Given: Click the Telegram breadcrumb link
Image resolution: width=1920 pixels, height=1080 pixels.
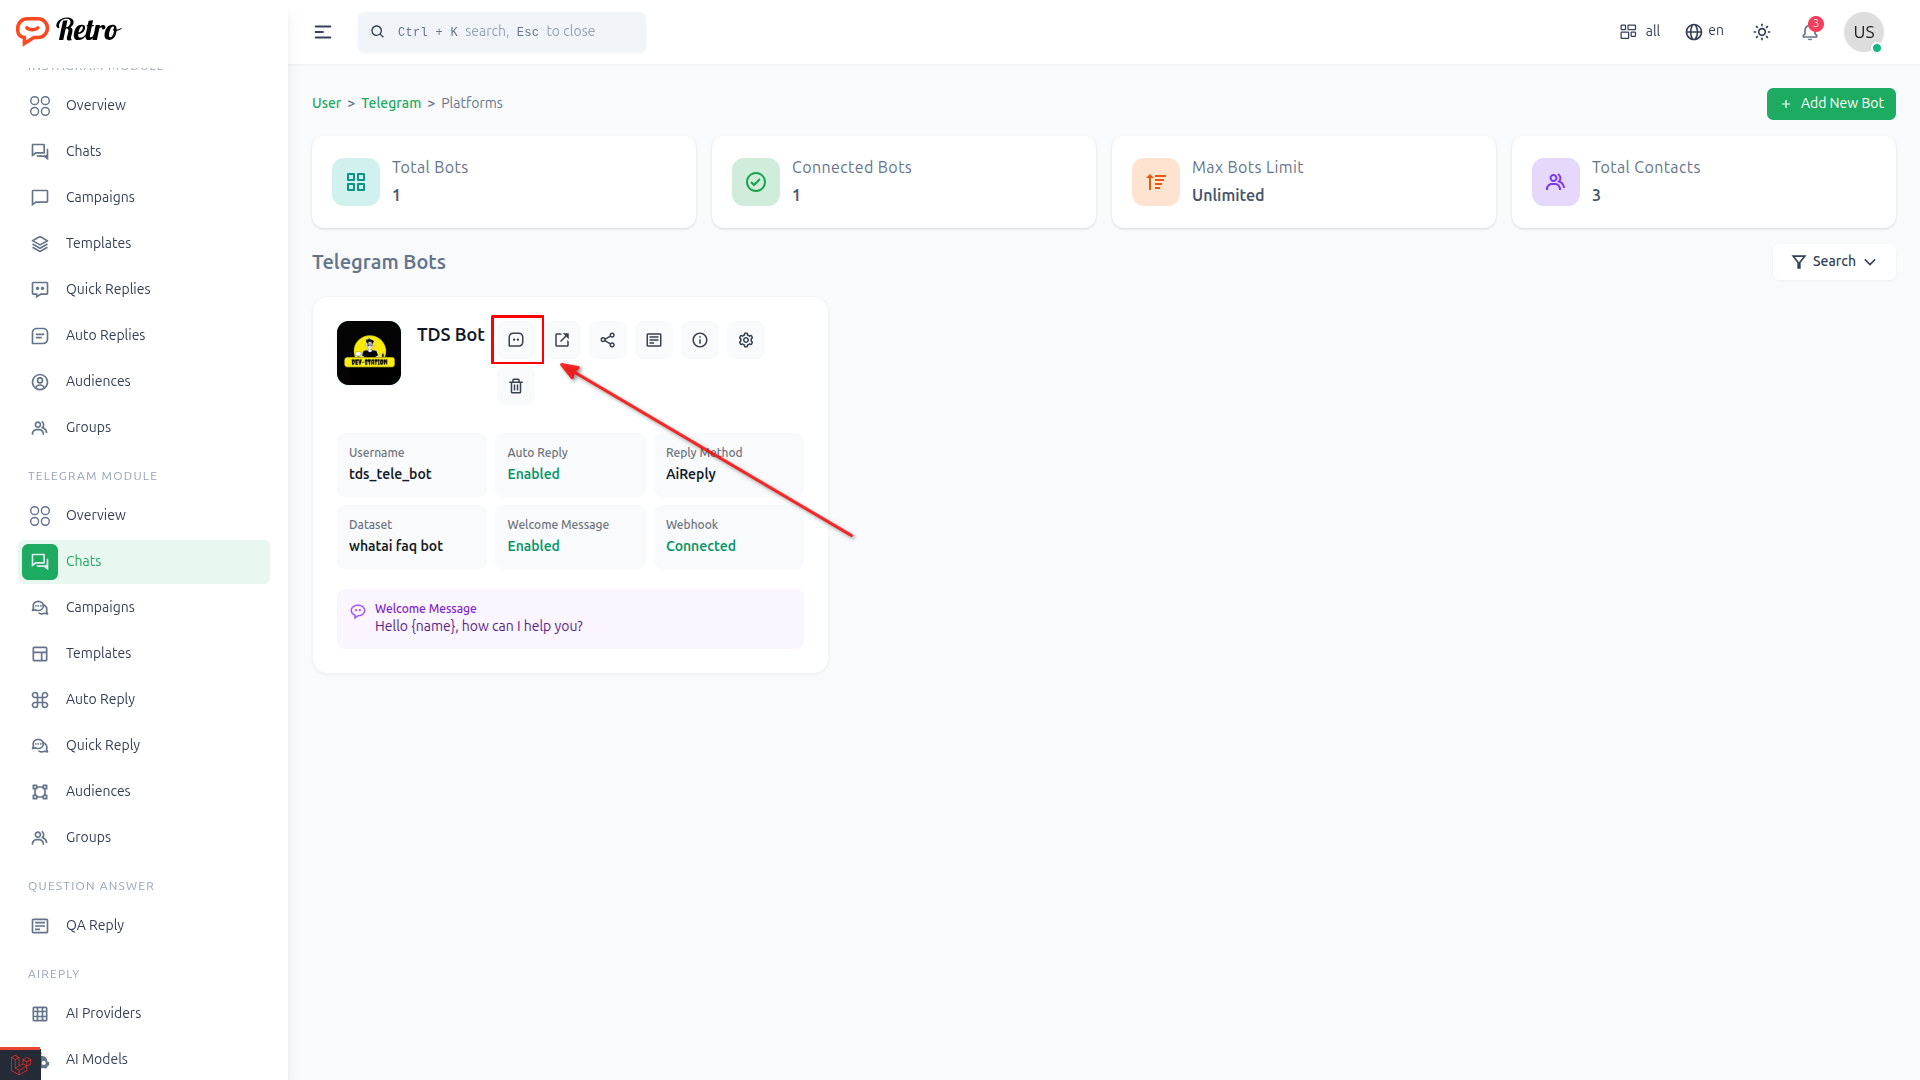Looking at the screenshot, I should [x=391, y=103].
